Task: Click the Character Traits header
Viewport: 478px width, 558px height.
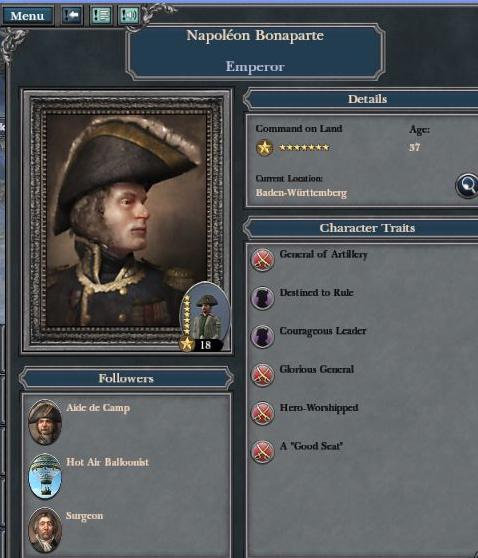Action: point(367,228)
